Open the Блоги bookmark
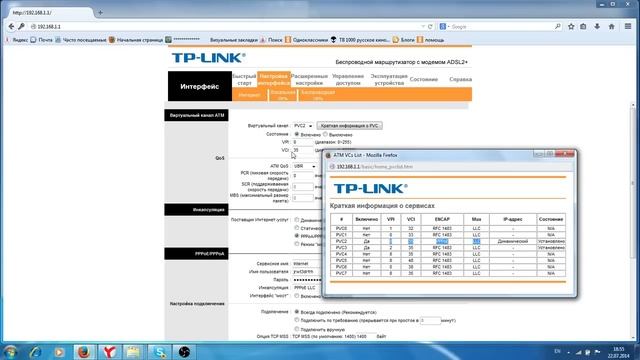This screenshot has height=360, width=640. [403, 40]
